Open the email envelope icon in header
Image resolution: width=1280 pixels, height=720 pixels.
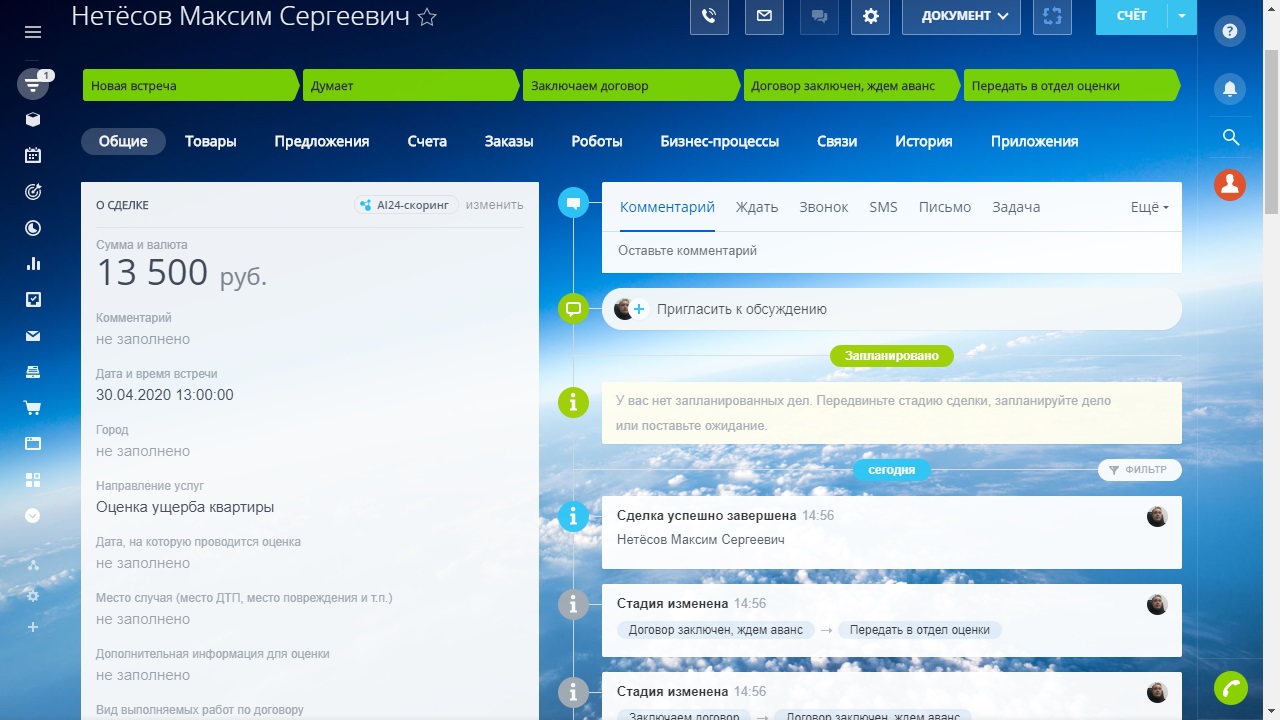(764, 16)
